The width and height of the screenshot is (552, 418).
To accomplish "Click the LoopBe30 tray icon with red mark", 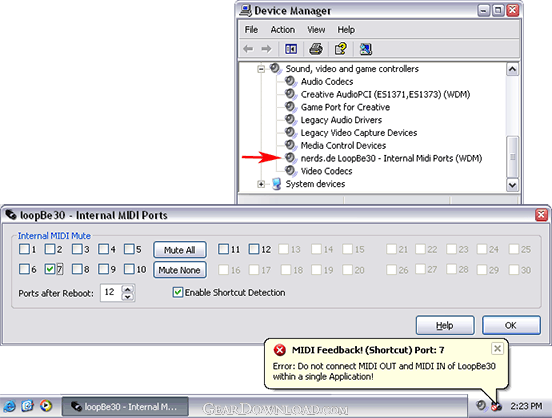I will 496,407.
